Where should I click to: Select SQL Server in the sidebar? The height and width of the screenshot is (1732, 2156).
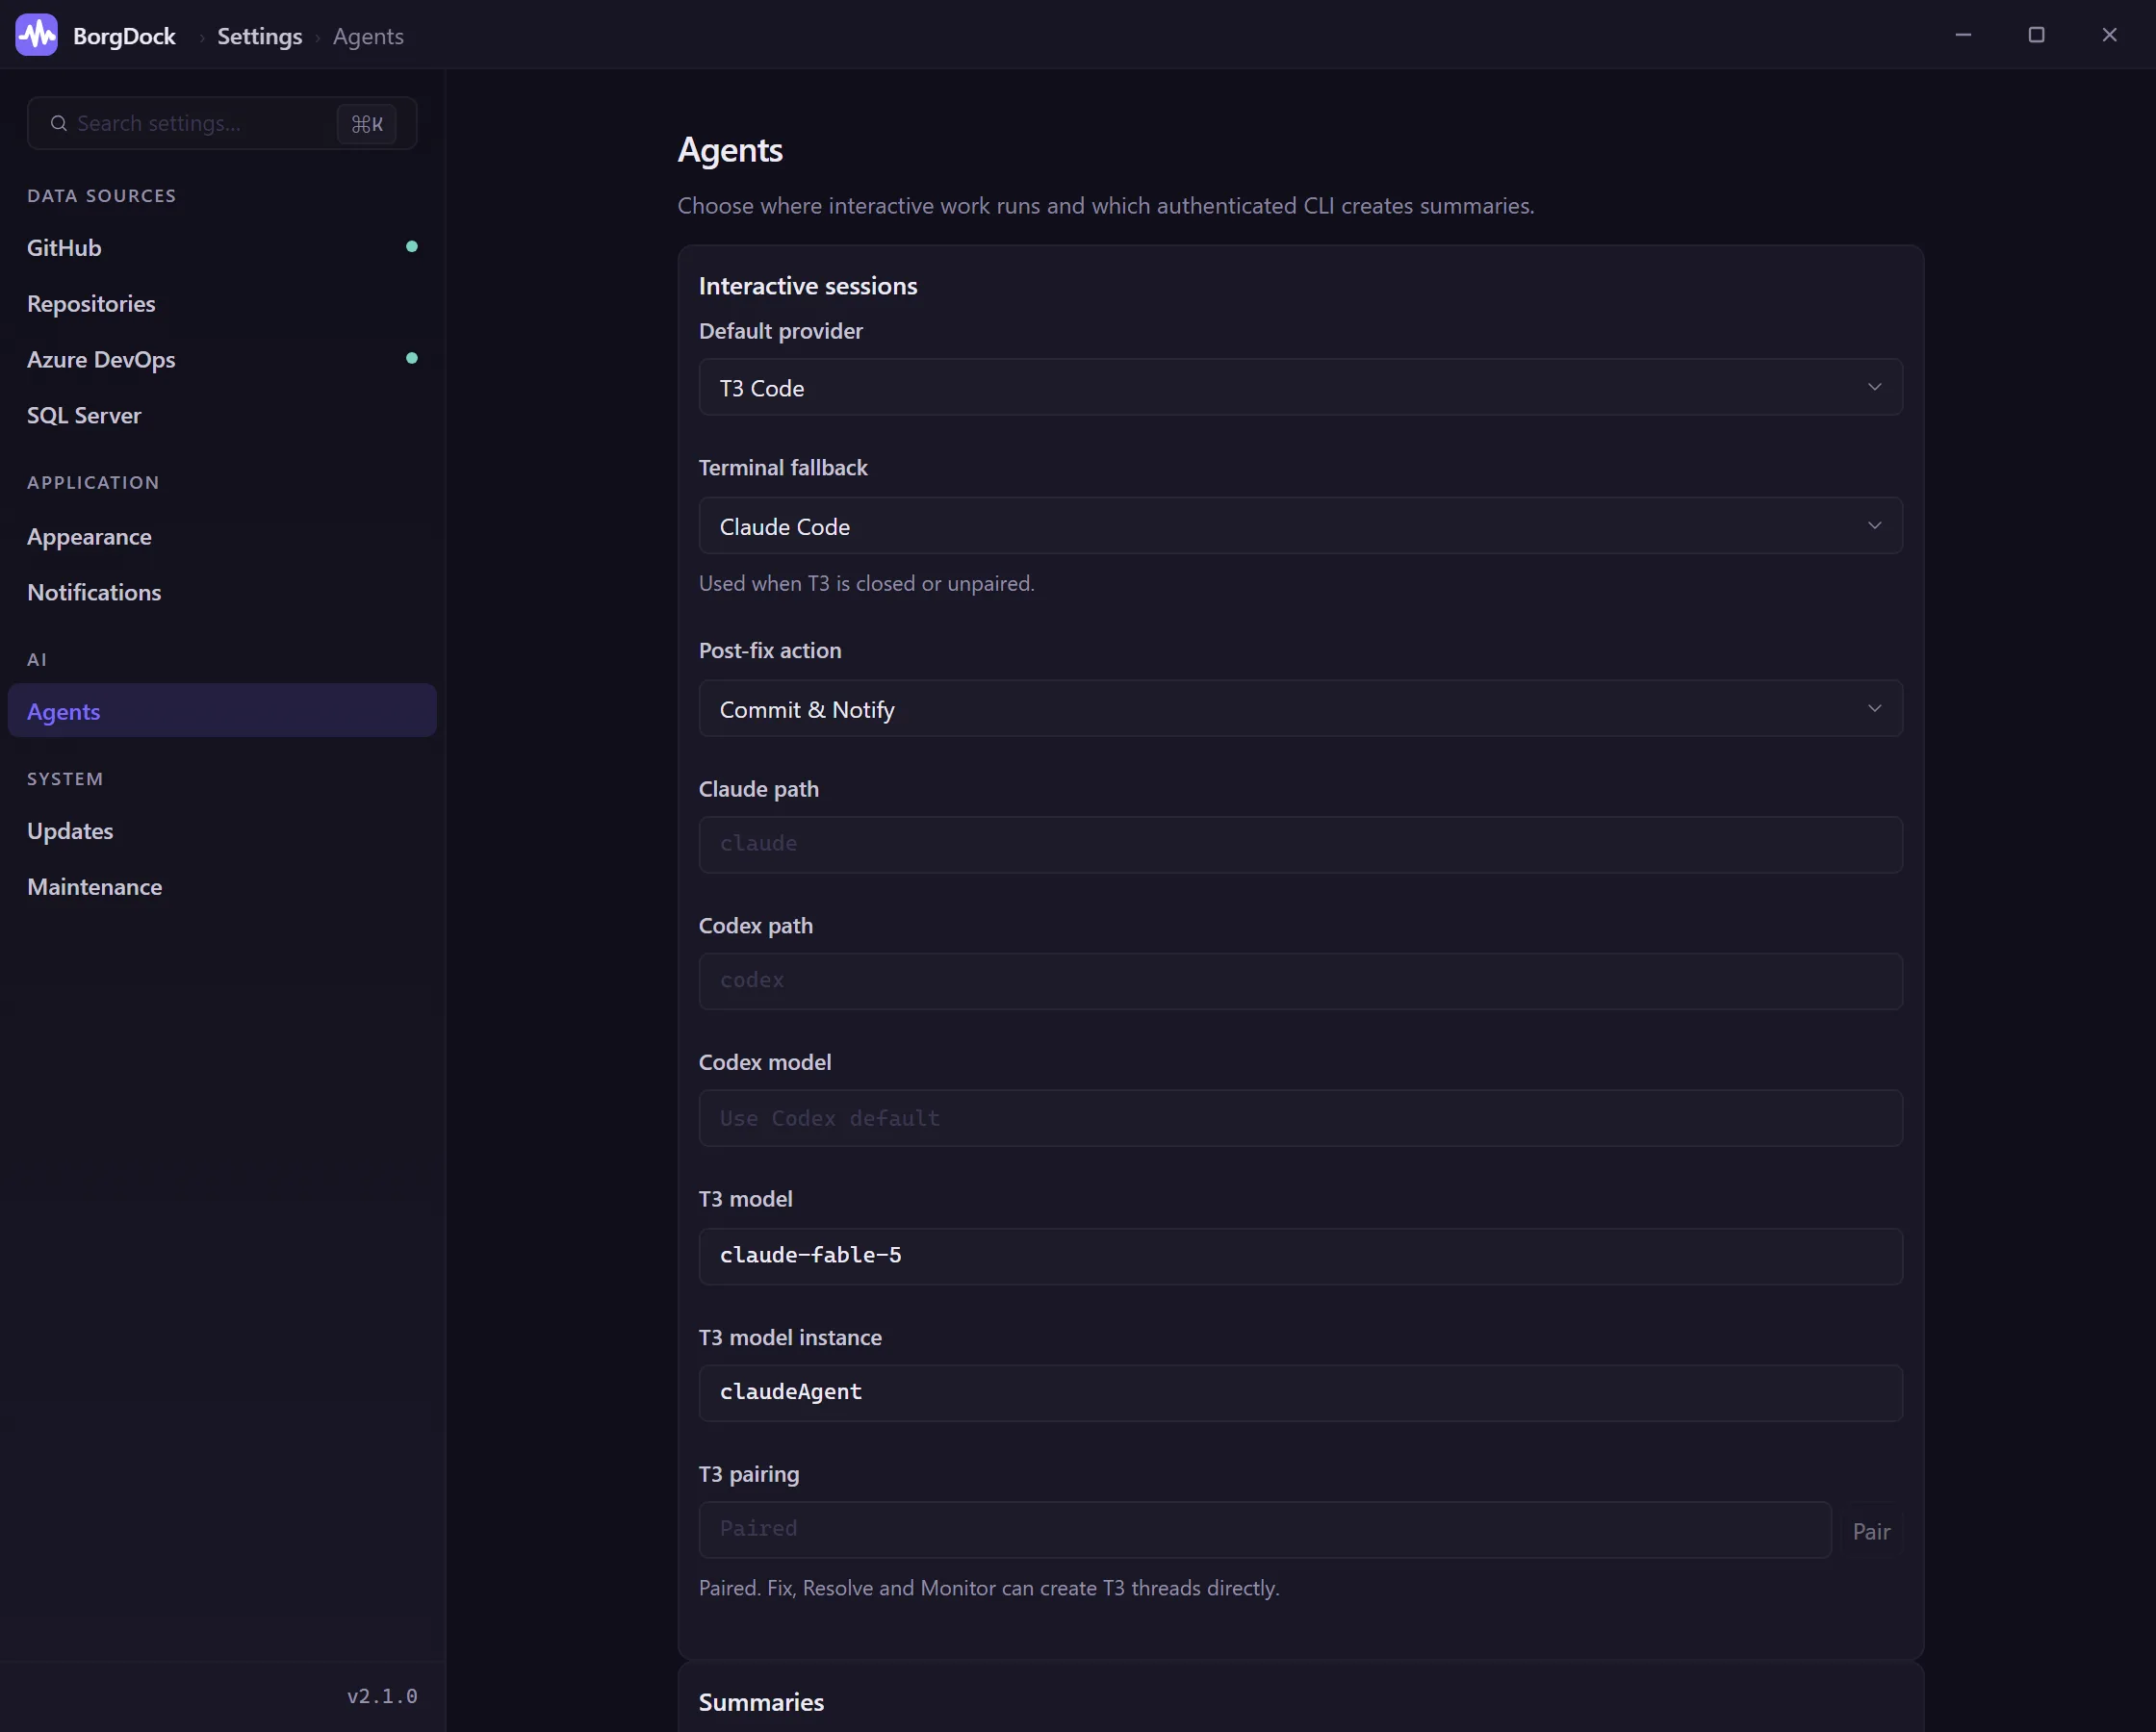coord(222,415)
